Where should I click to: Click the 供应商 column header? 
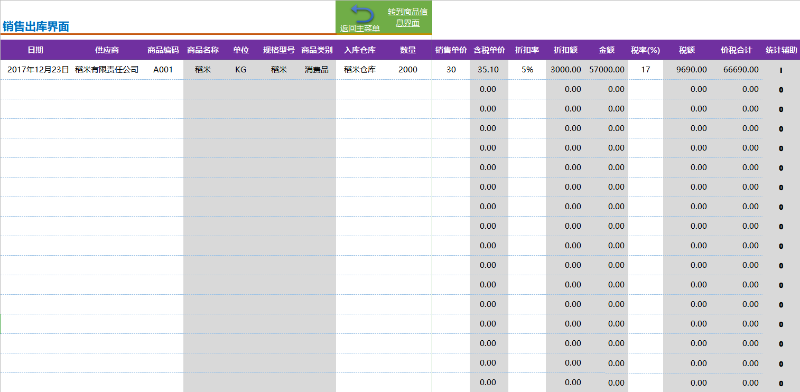[107, 50]
